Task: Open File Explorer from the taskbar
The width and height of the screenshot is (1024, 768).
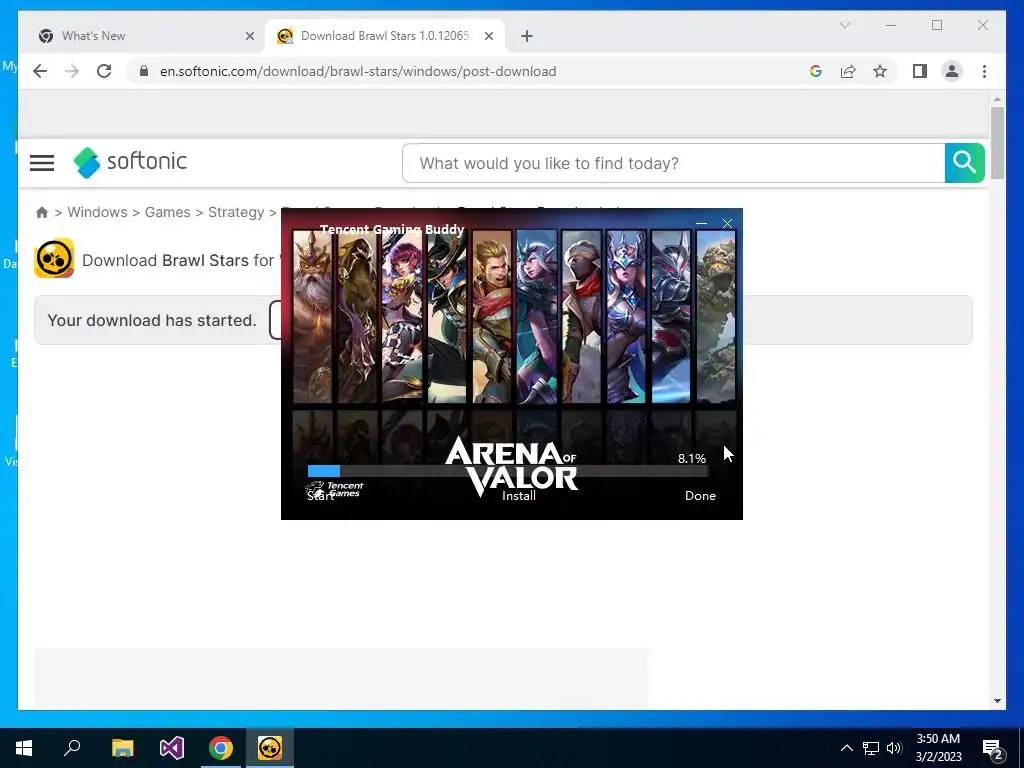Action: 122,748
